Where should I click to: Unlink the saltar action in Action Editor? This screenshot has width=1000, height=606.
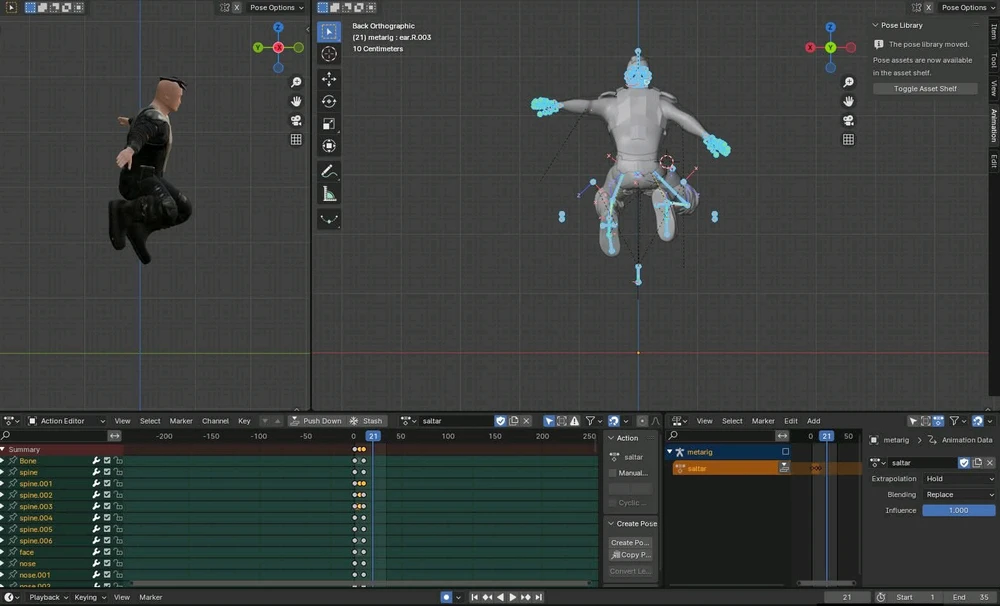526,421
